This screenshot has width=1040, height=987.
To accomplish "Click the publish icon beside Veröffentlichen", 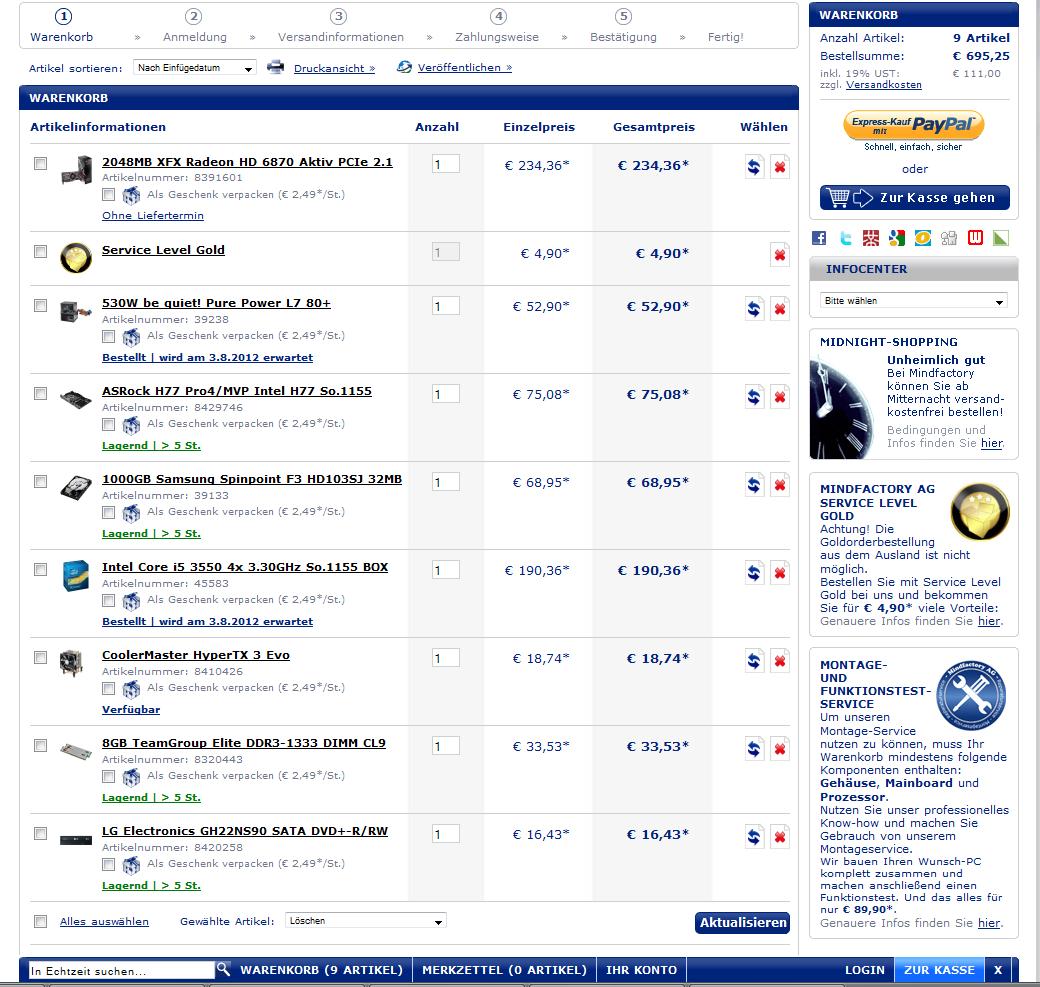I will coord(404,67).
